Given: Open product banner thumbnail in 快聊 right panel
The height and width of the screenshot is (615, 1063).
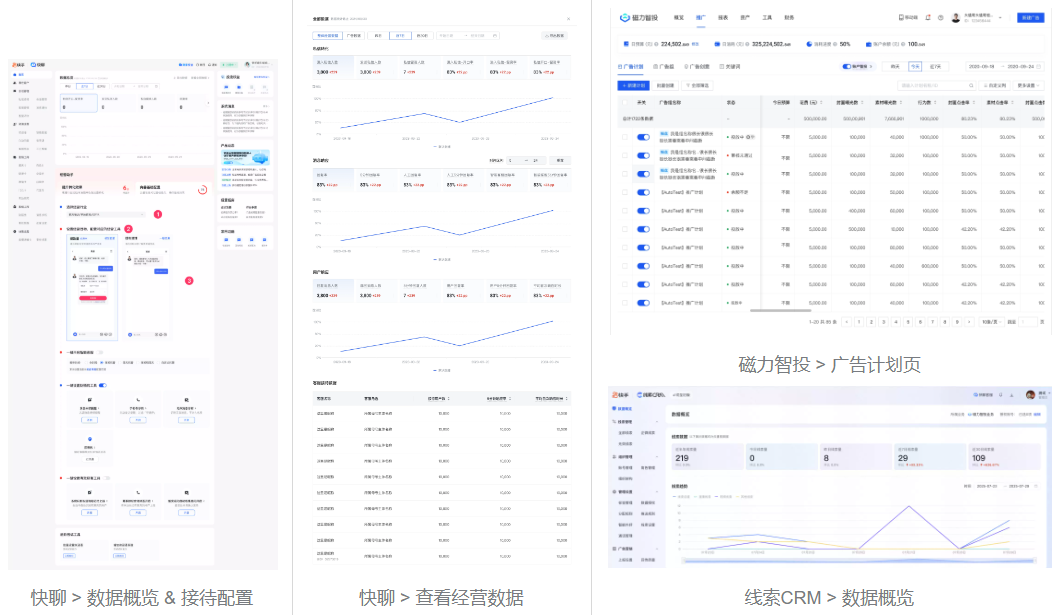Looking at the screenshot, I should tap(246, 158).
